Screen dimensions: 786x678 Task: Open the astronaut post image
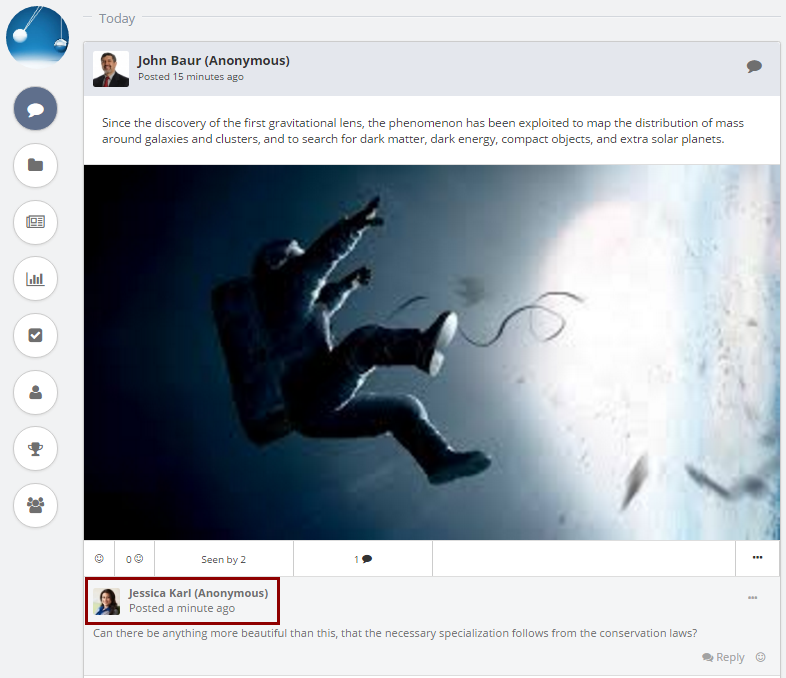click(432, 352)
